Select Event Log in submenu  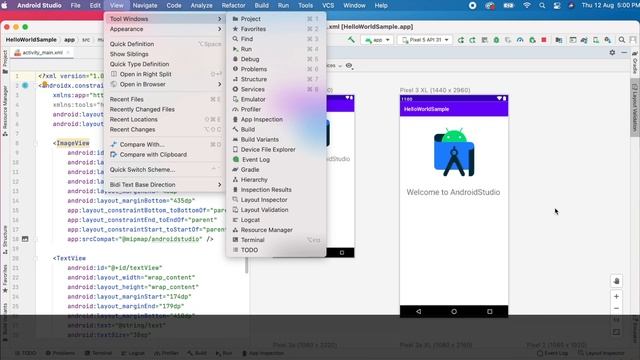click(x=276, y=160)
